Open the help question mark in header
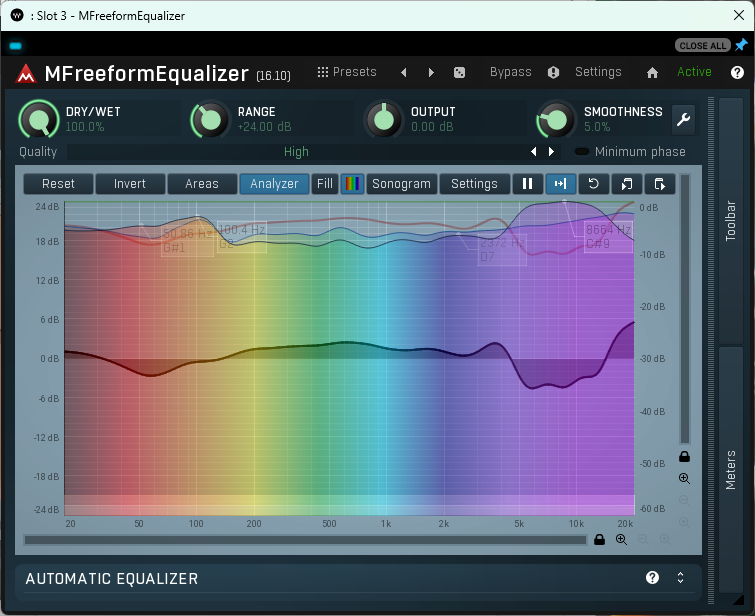755x616 pixels. 737,72
